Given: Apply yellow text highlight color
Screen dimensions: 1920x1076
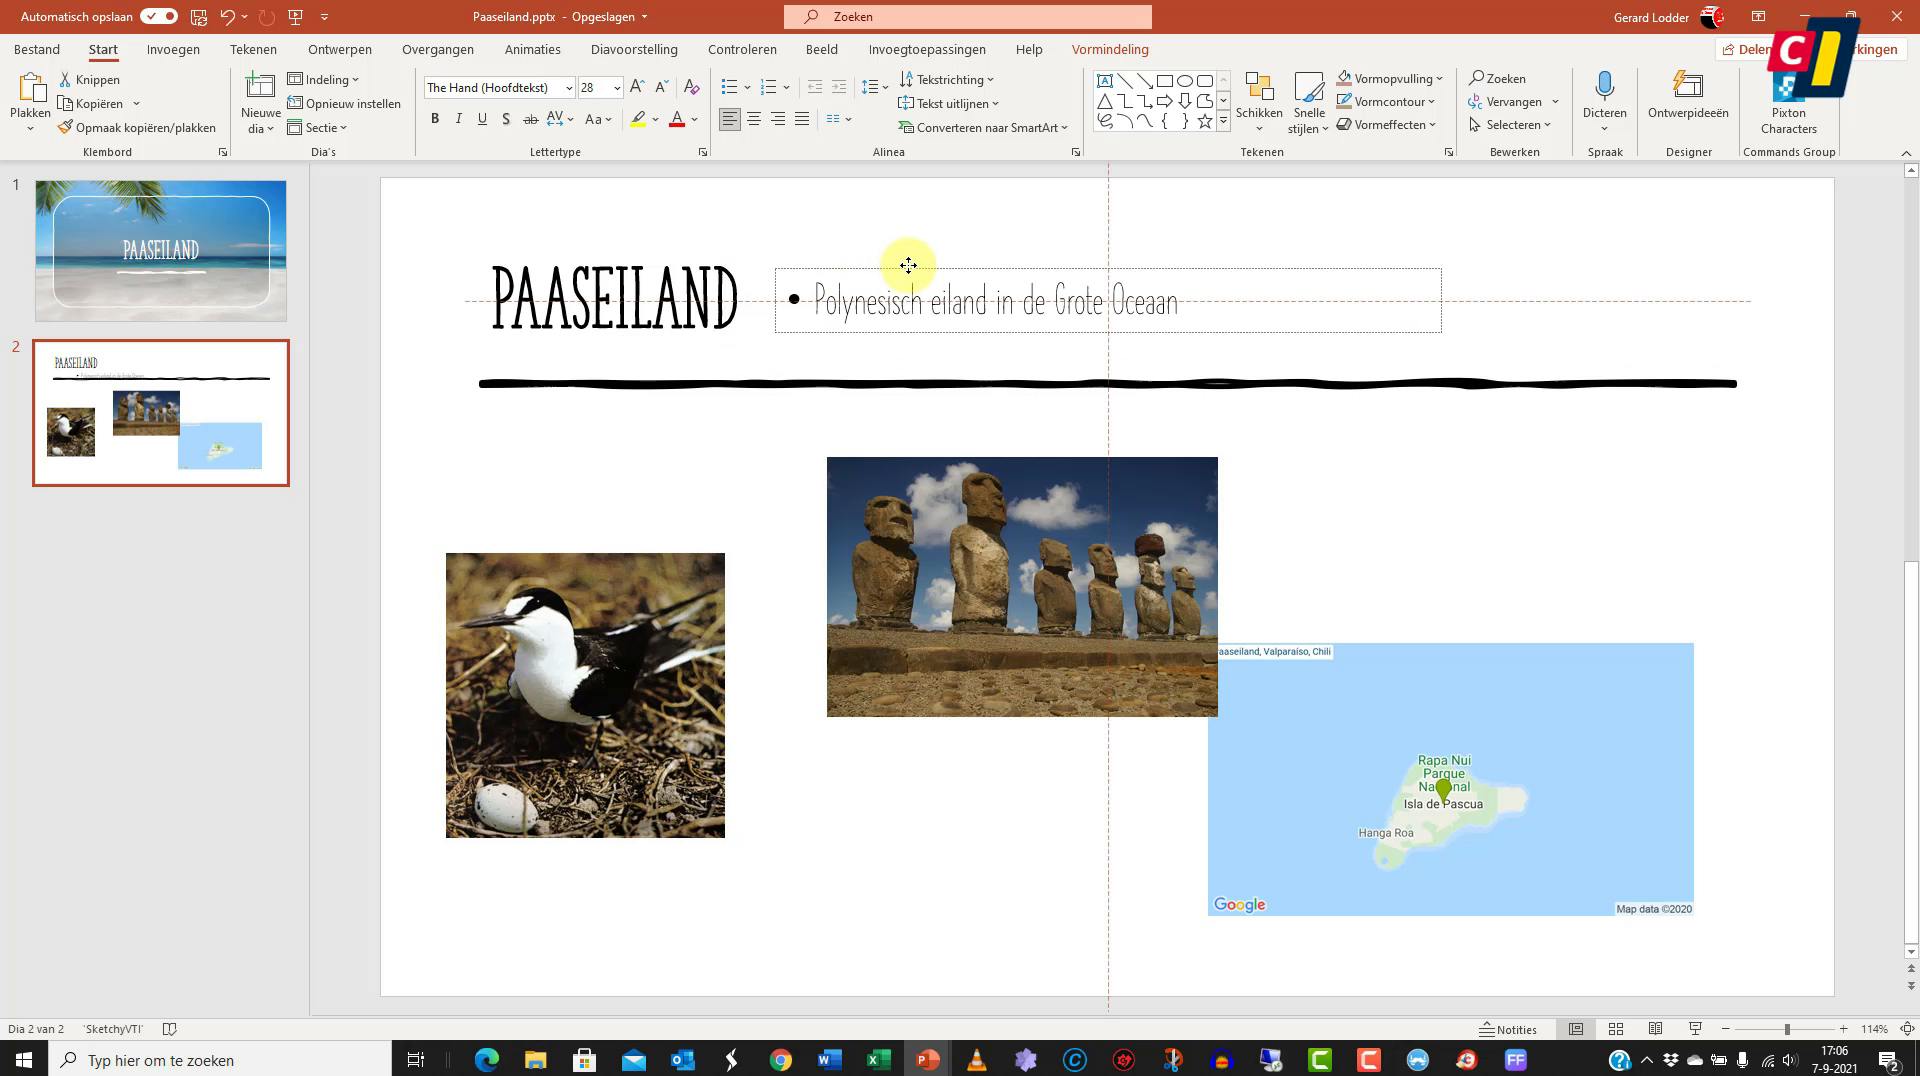Looking at the screenshot, I should pos(639,119).
